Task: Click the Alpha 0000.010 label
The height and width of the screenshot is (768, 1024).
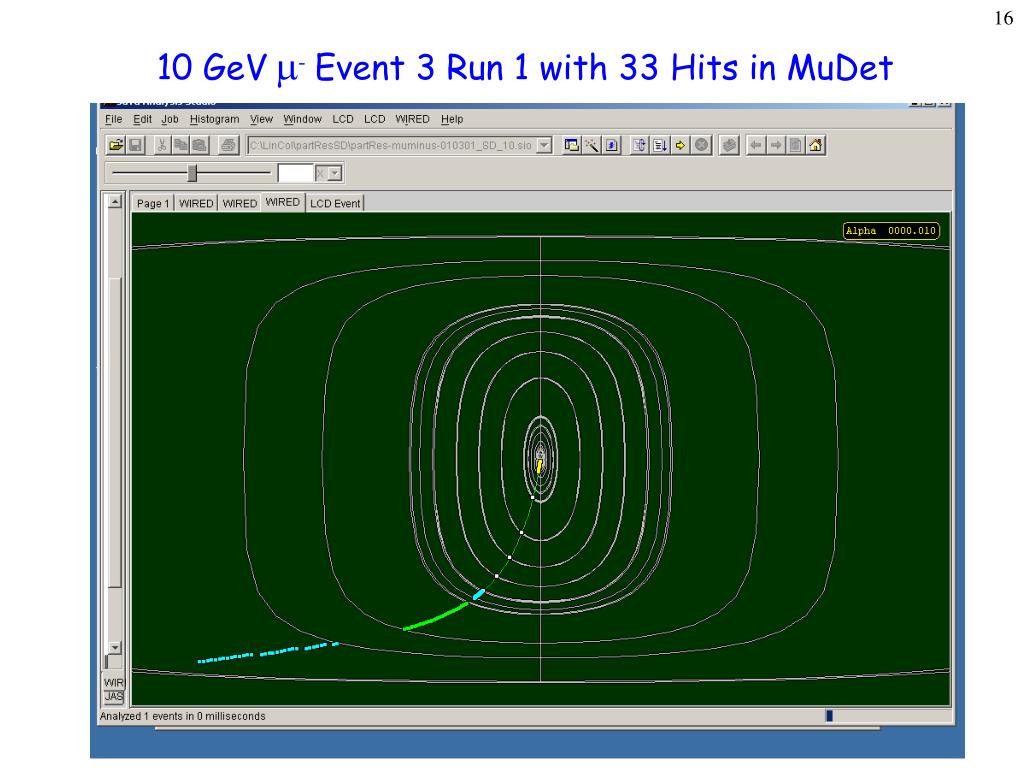Action: (x=891, y=231)
